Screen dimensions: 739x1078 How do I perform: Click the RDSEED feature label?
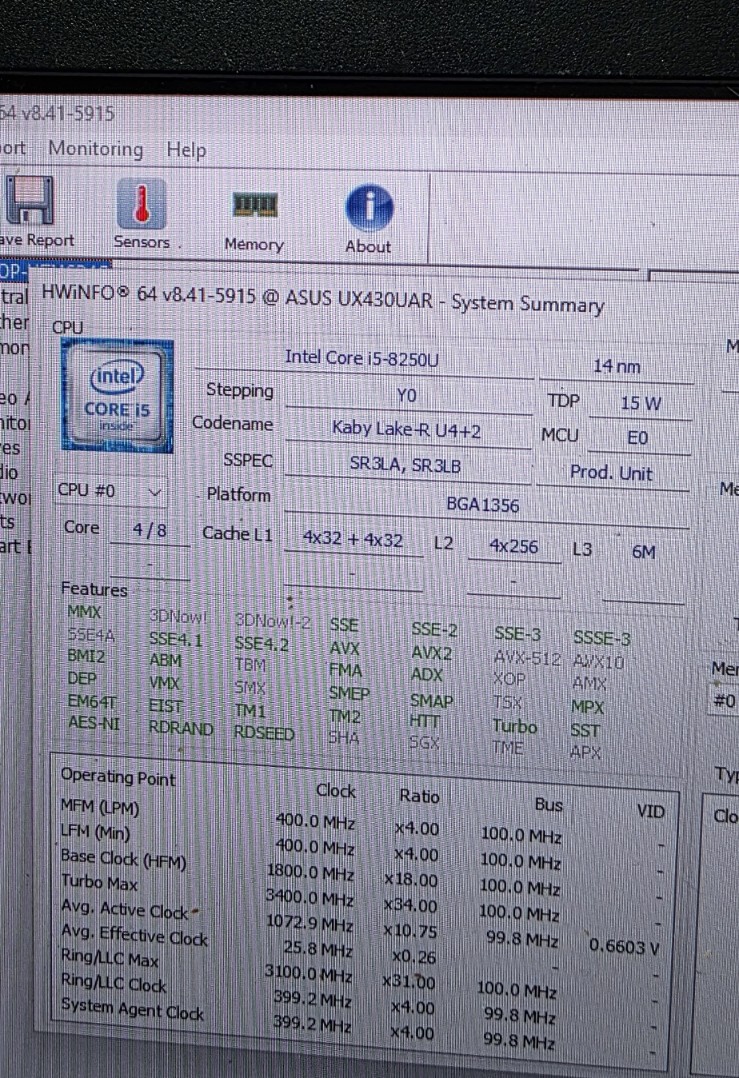264,733
